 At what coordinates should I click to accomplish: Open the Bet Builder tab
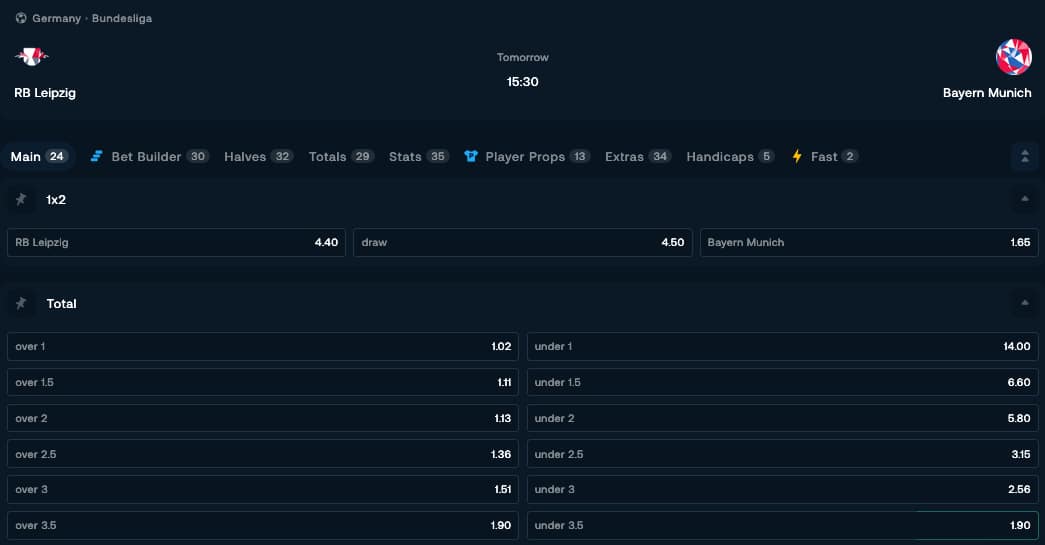click(150, 157)
